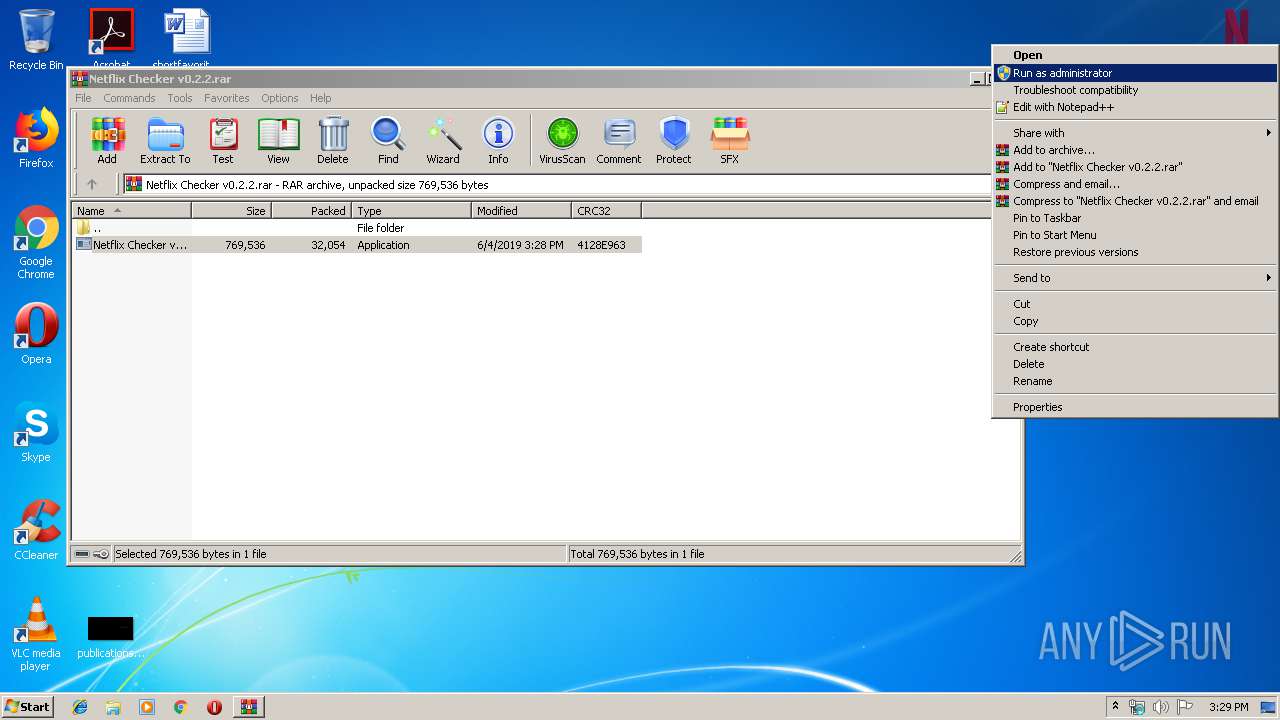Click the Find magnifier icon
Screen dimensions: 1280x720
(x=388, y=141)
